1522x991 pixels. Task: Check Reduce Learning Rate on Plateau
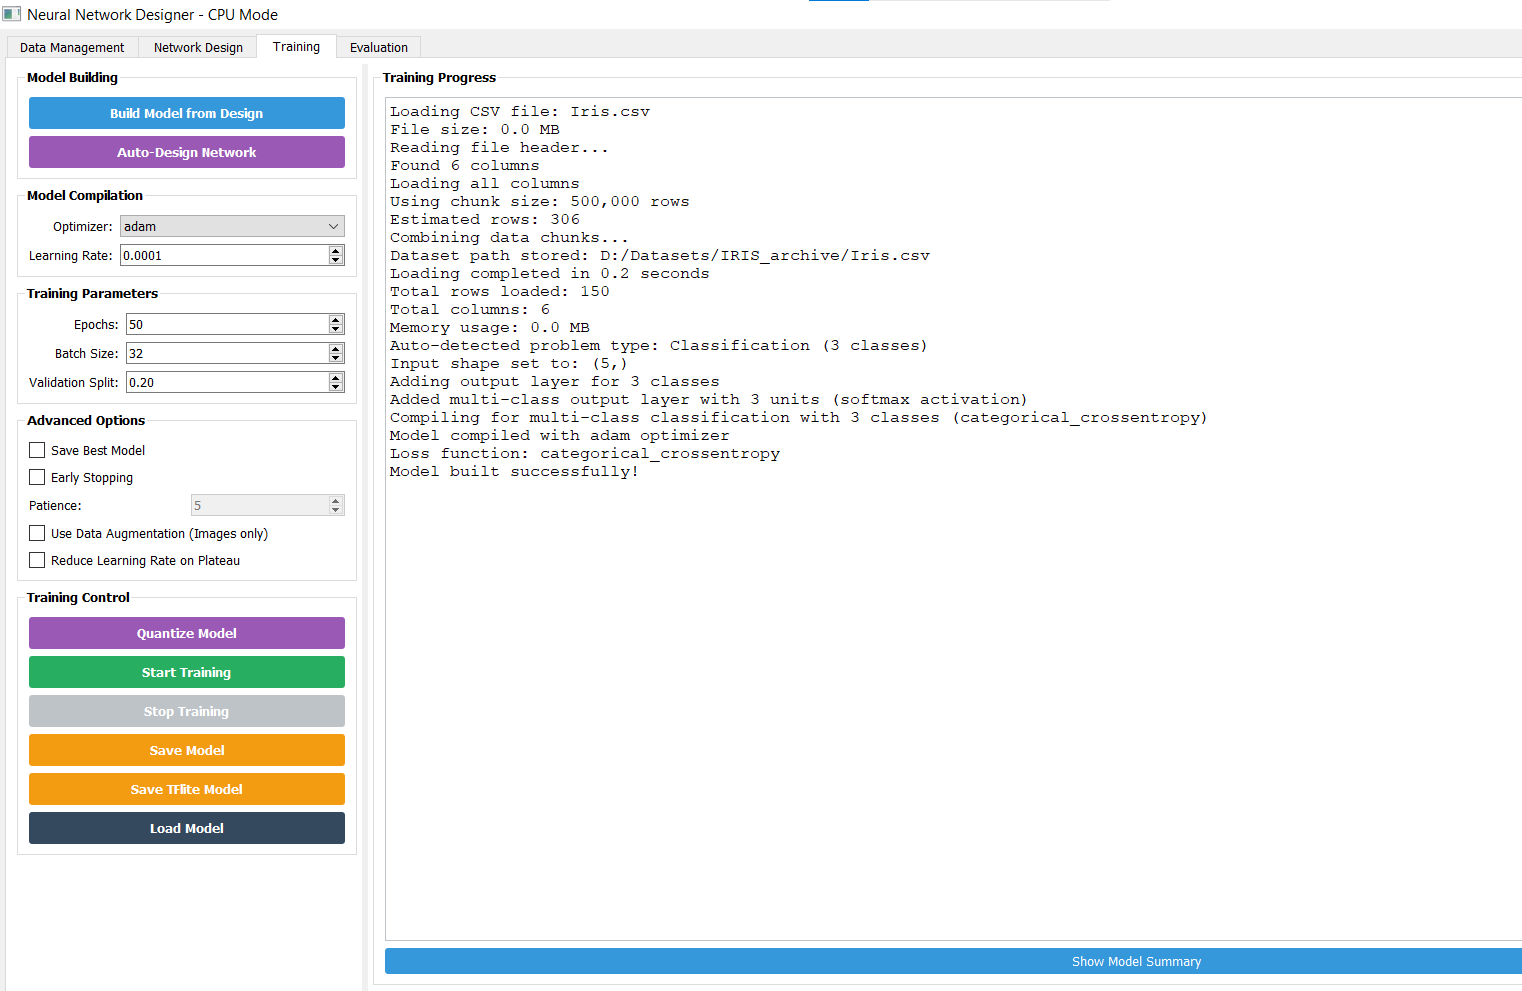tap(37, 560)
